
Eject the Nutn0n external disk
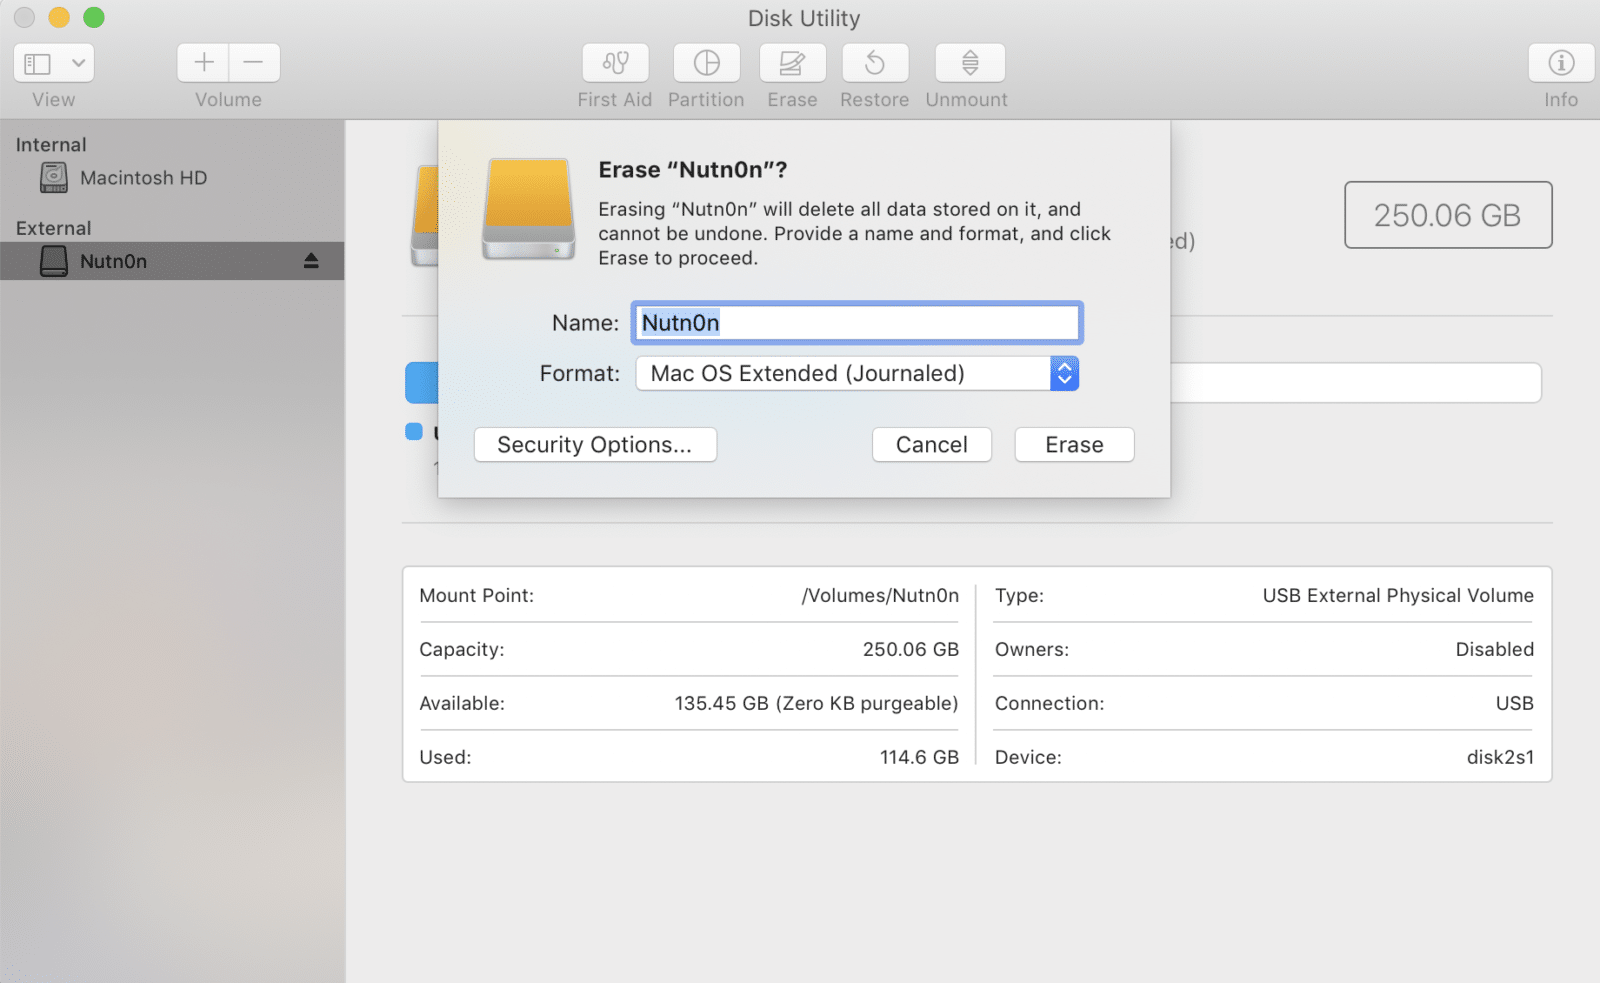(311, 261)
